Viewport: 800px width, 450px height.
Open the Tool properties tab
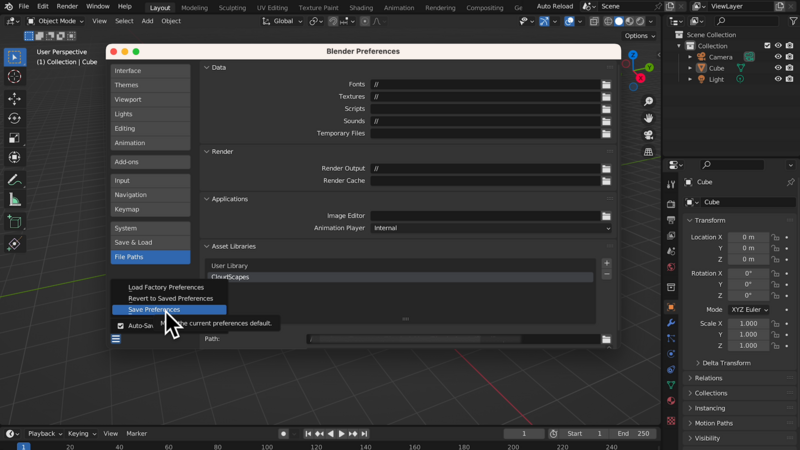[671, 185]
